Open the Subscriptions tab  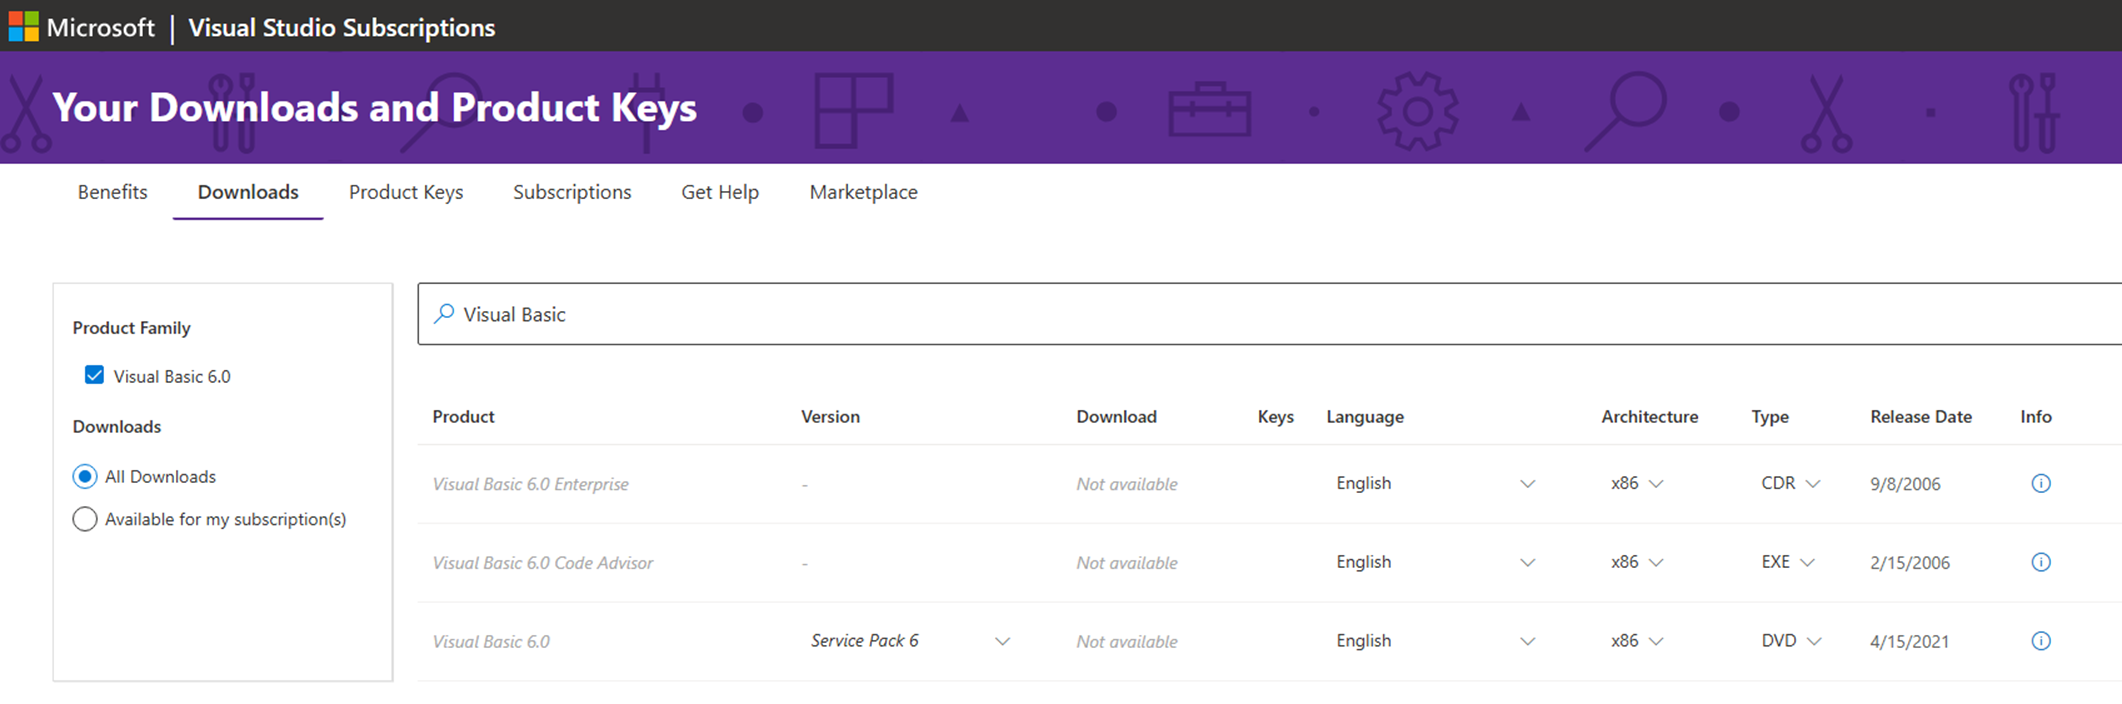pyautogui.click(x=572, y=192)
